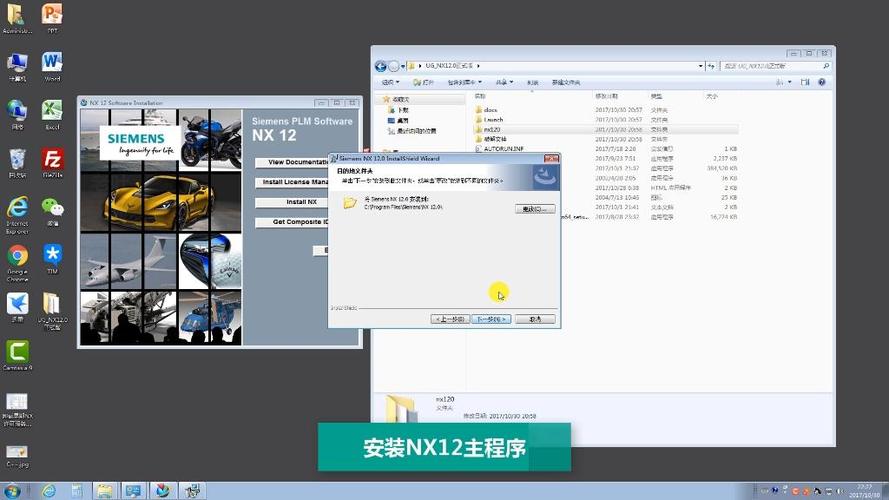Close the InstallShield Wizard dialog
This screenshot has width=889, height=500.
pos(551,159)
